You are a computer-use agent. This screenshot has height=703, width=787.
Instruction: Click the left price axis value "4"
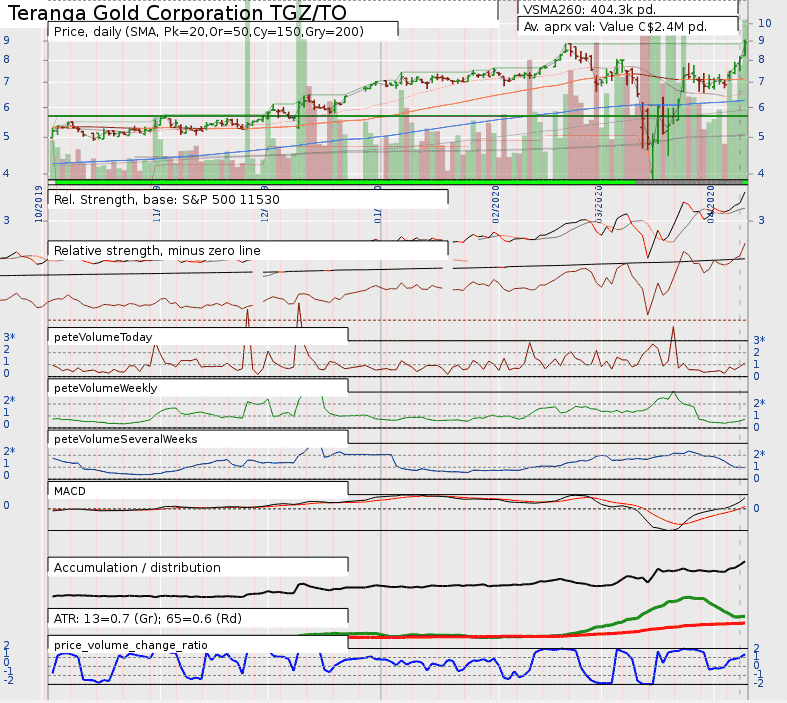click(7, 173)
